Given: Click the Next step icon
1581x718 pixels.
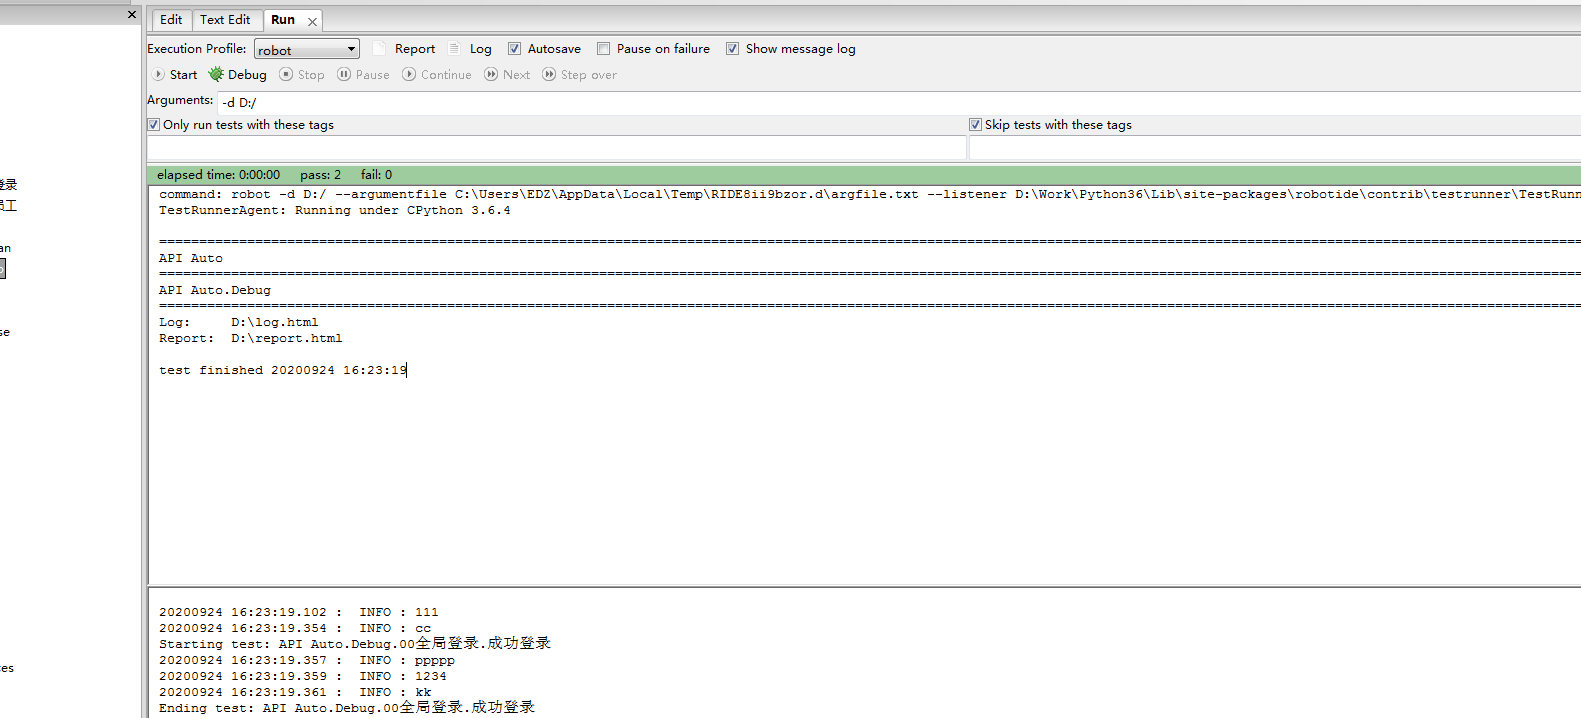Looking at the screenshot, I should pos(491,74).
